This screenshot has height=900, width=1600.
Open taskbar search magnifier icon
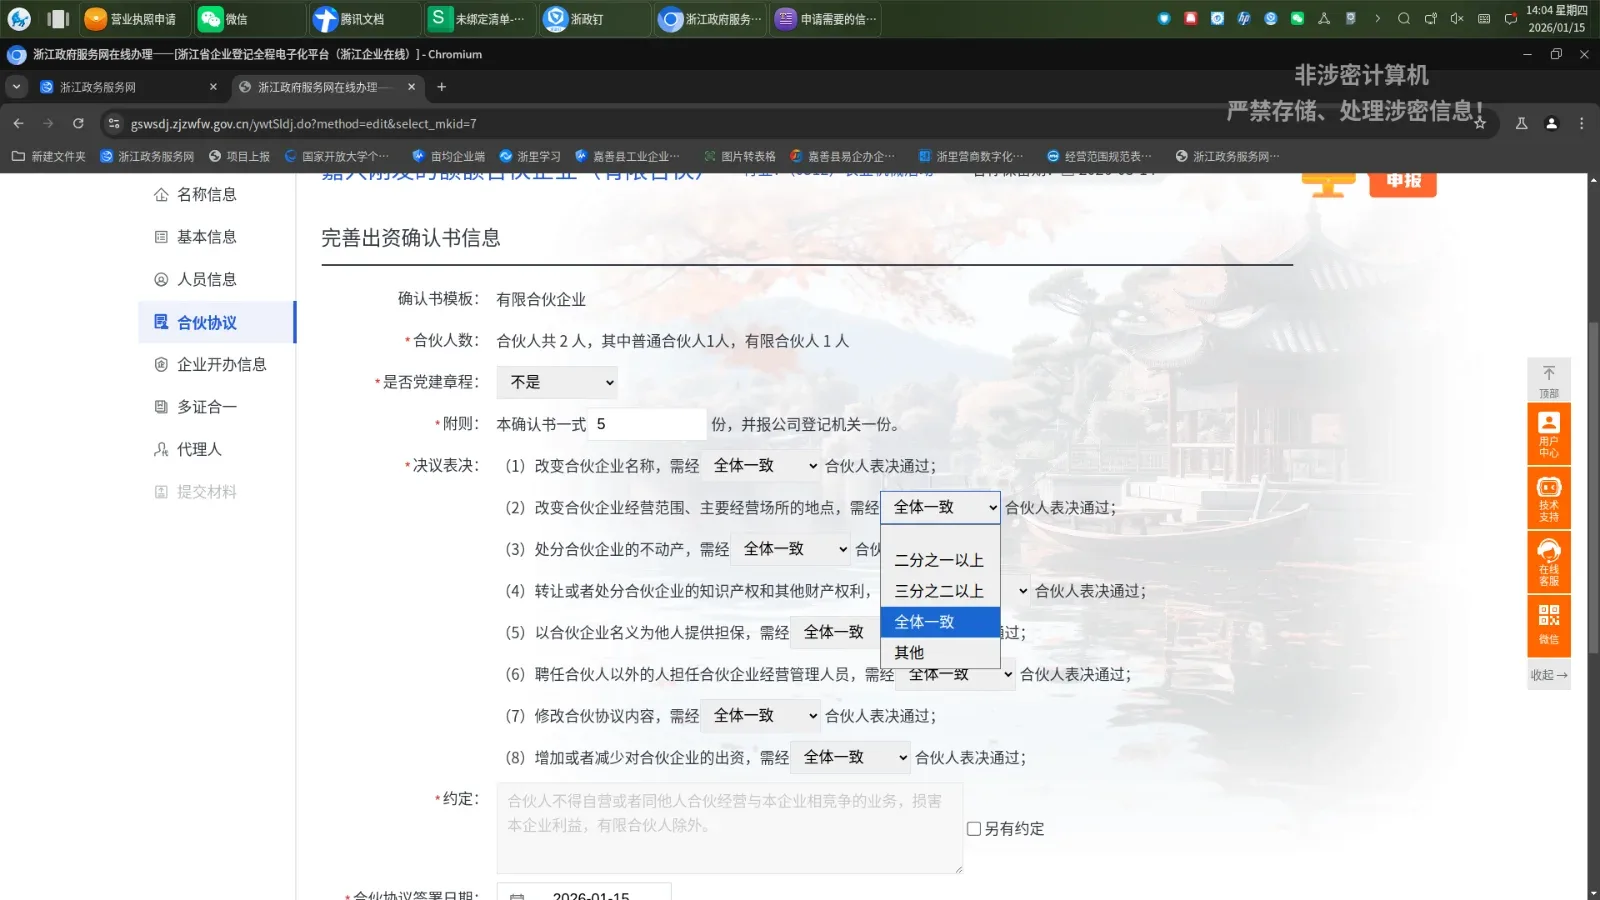pos(1404,18)
